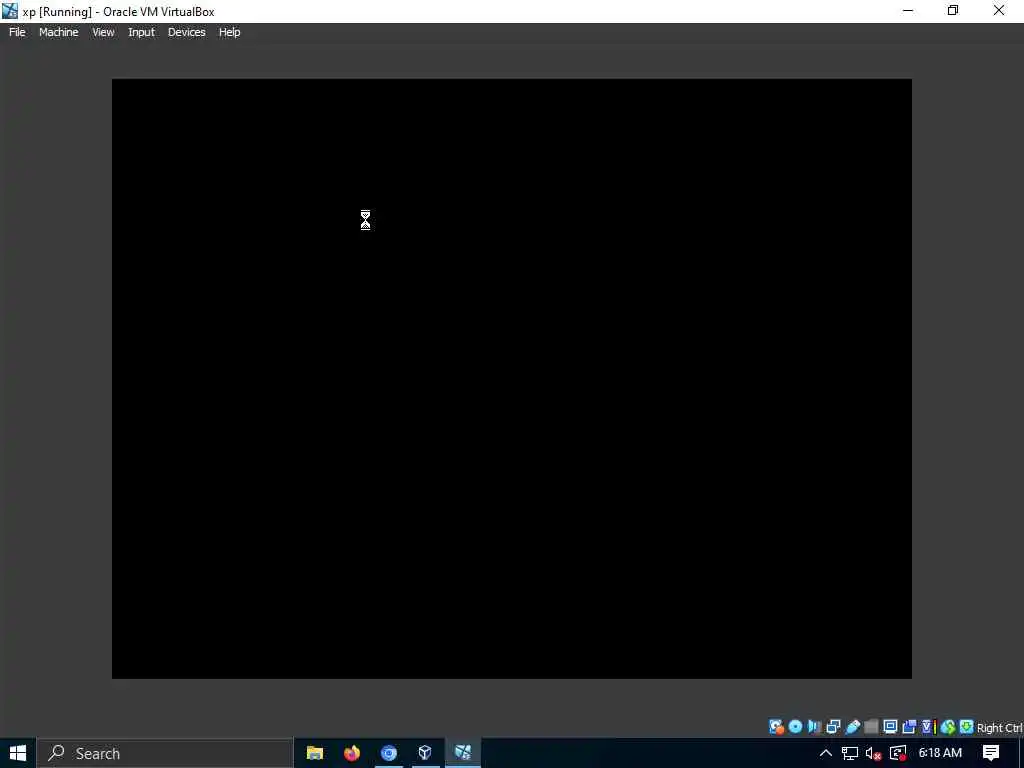
Task: Open the 6:18 AM clock
Action: click(940, 753)
